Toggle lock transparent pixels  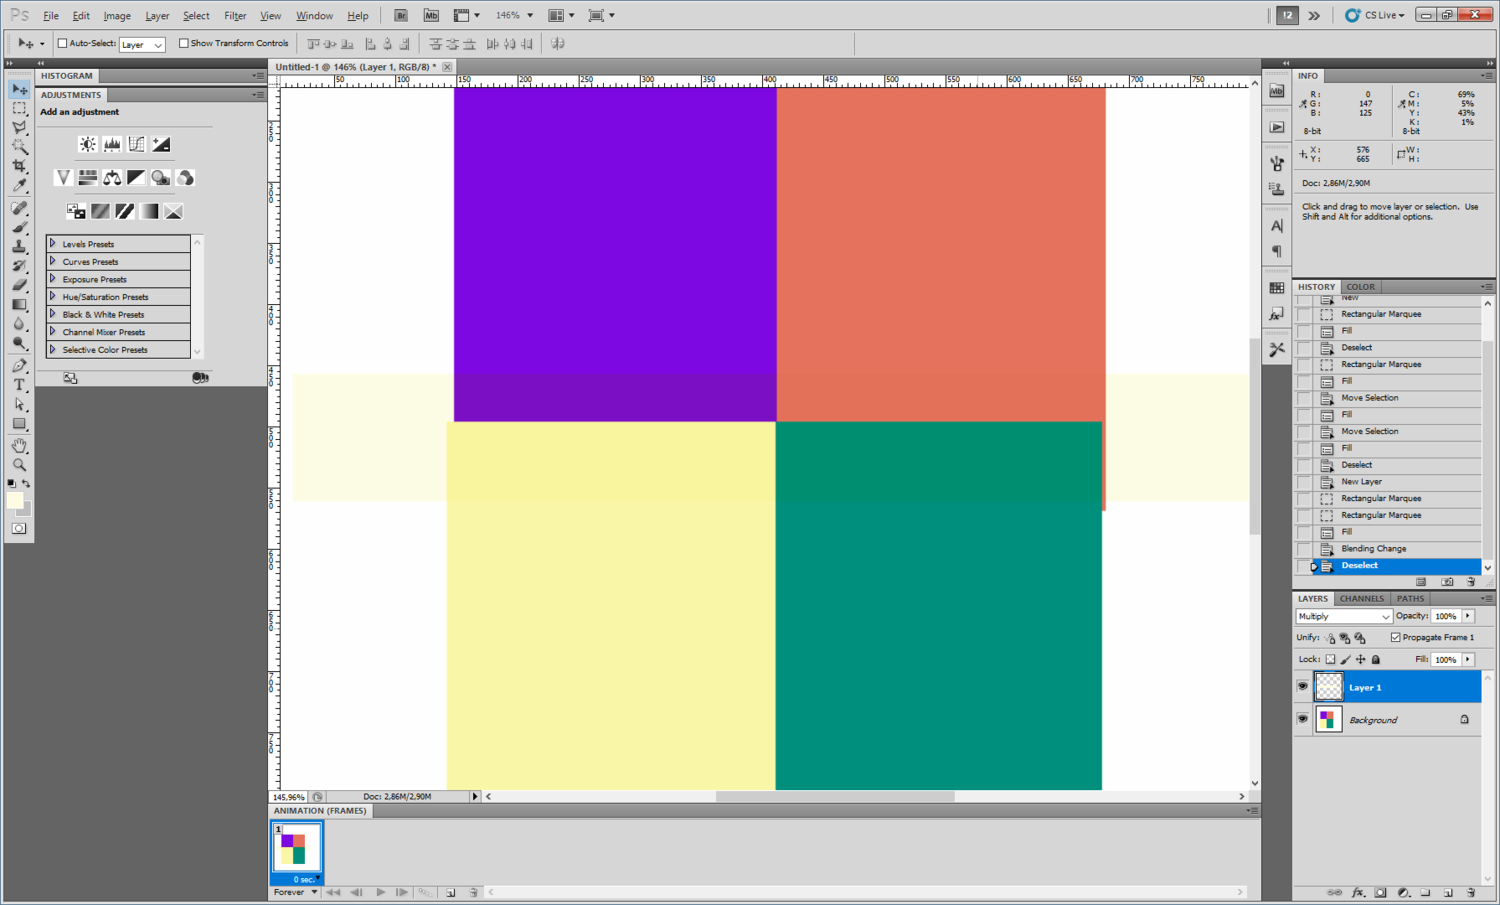tap(1330, 659)
